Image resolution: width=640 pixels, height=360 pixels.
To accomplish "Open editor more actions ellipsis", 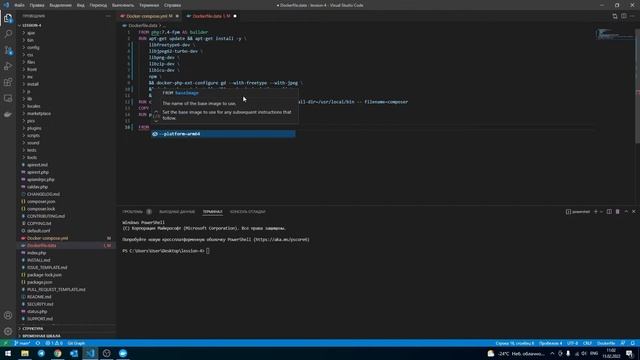I will [x=633, y=16].
